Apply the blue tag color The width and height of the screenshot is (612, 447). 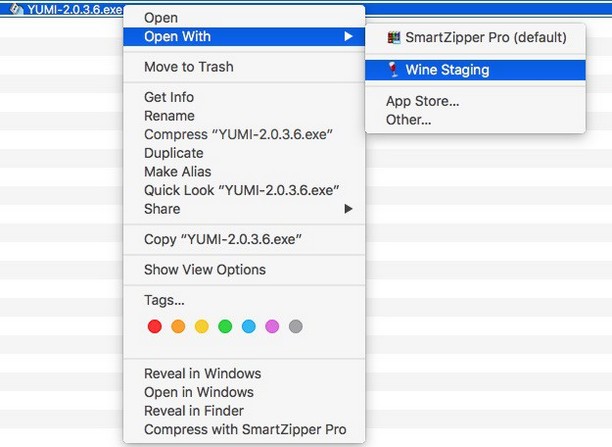(249, 326)
